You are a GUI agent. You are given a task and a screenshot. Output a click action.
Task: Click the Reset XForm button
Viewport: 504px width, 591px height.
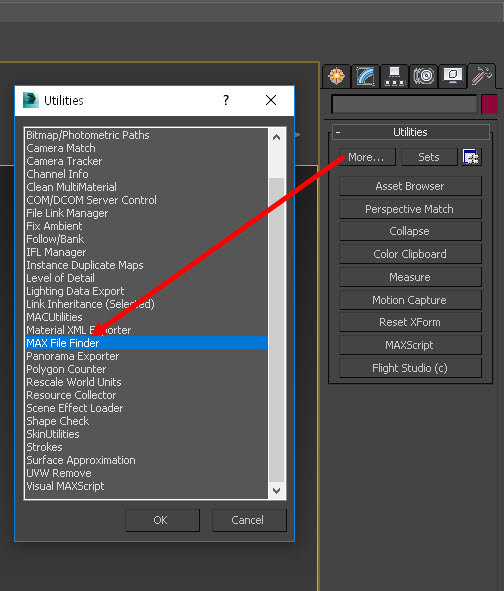pyautogui.click(x=410, y=322)
